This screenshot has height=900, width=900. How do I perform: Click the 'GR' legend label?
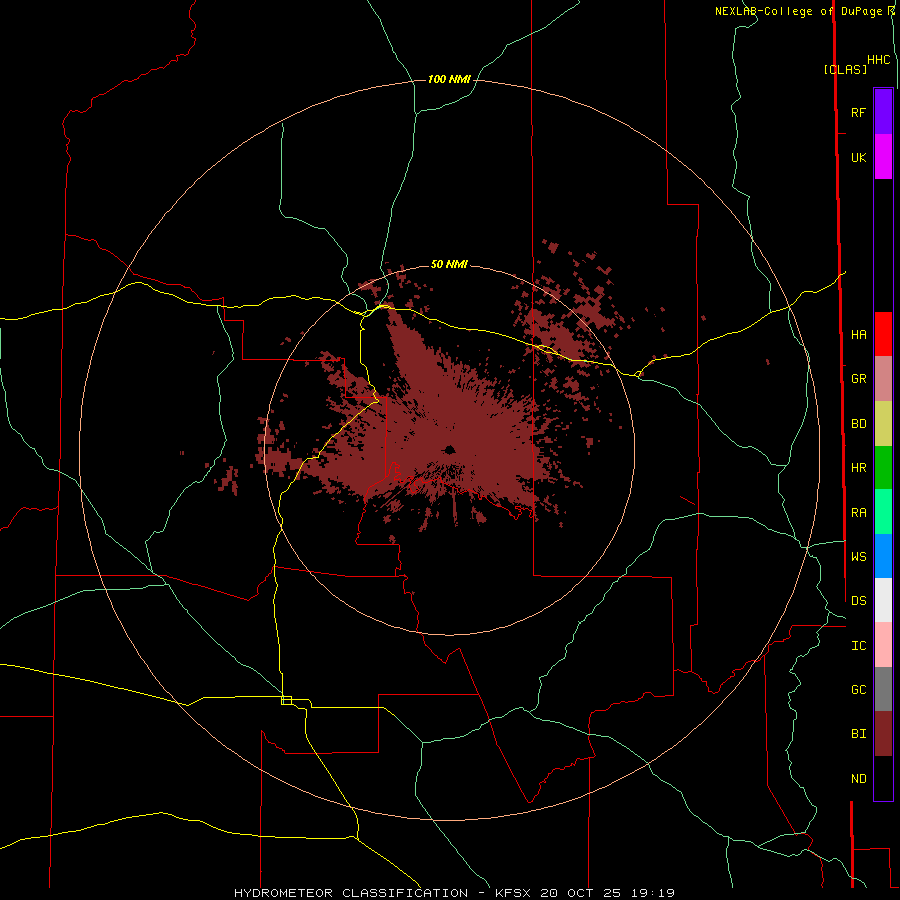(x=858, y=378)
